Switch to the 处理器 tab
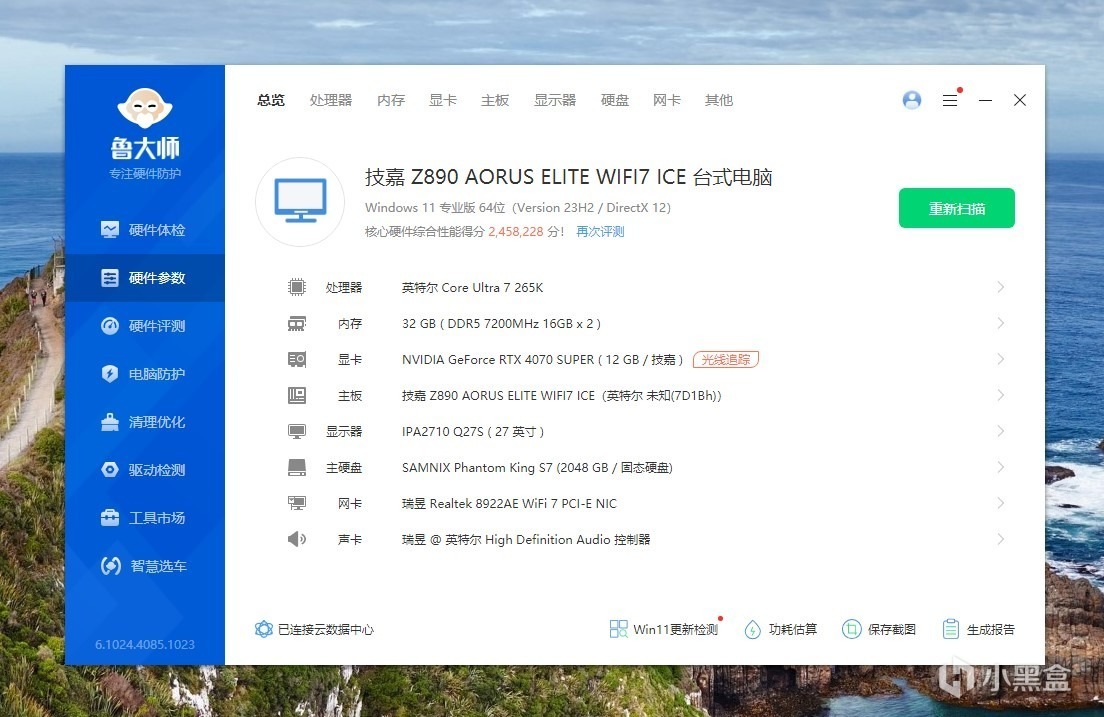The width and height of the screenshot is (1104, 717). tap(331, 100)
